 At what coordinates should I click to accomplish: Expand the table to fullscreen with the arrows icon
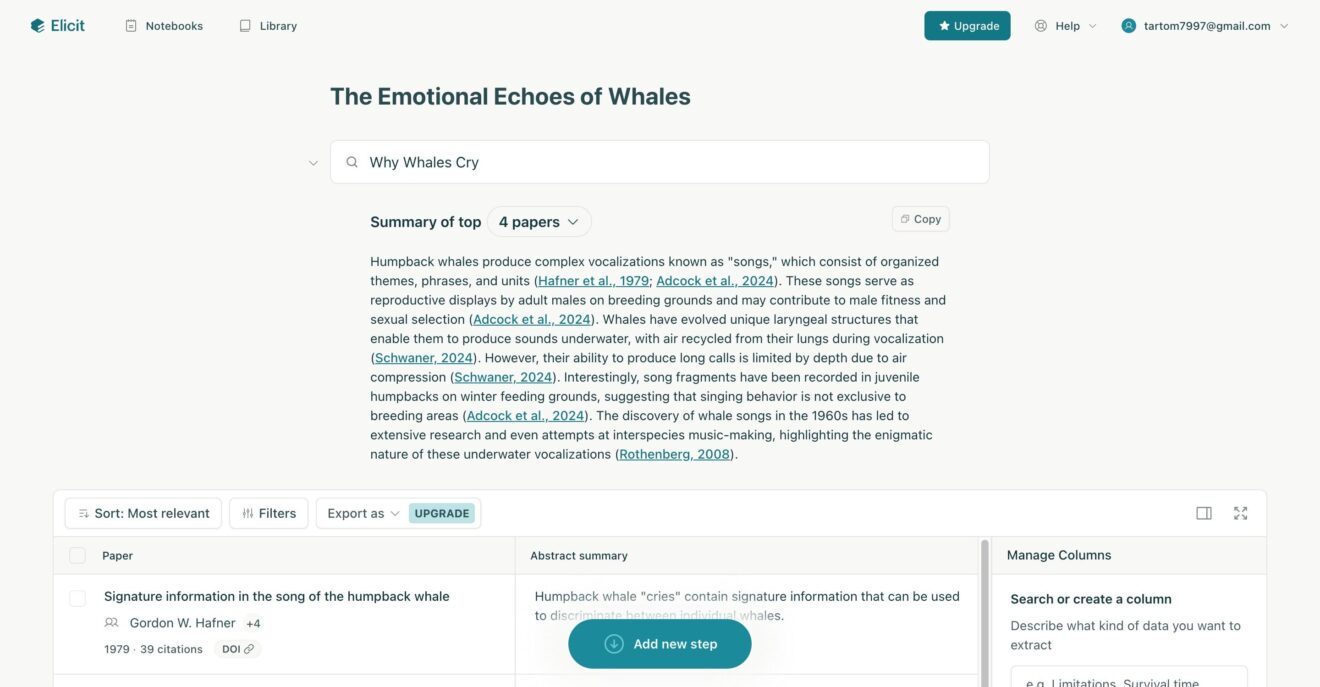1240,512
